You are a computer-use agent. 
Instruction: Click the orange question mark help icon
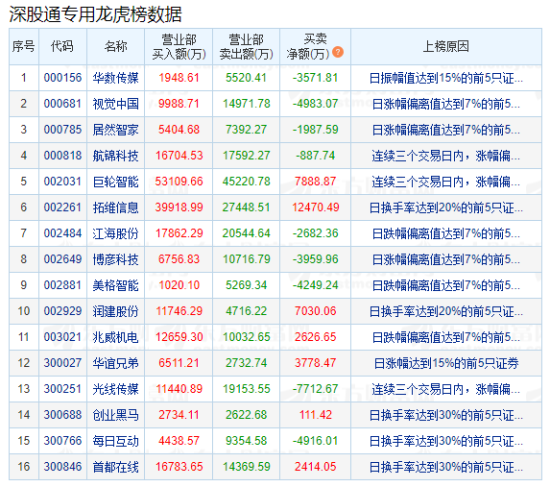click(x=338, y=52)
